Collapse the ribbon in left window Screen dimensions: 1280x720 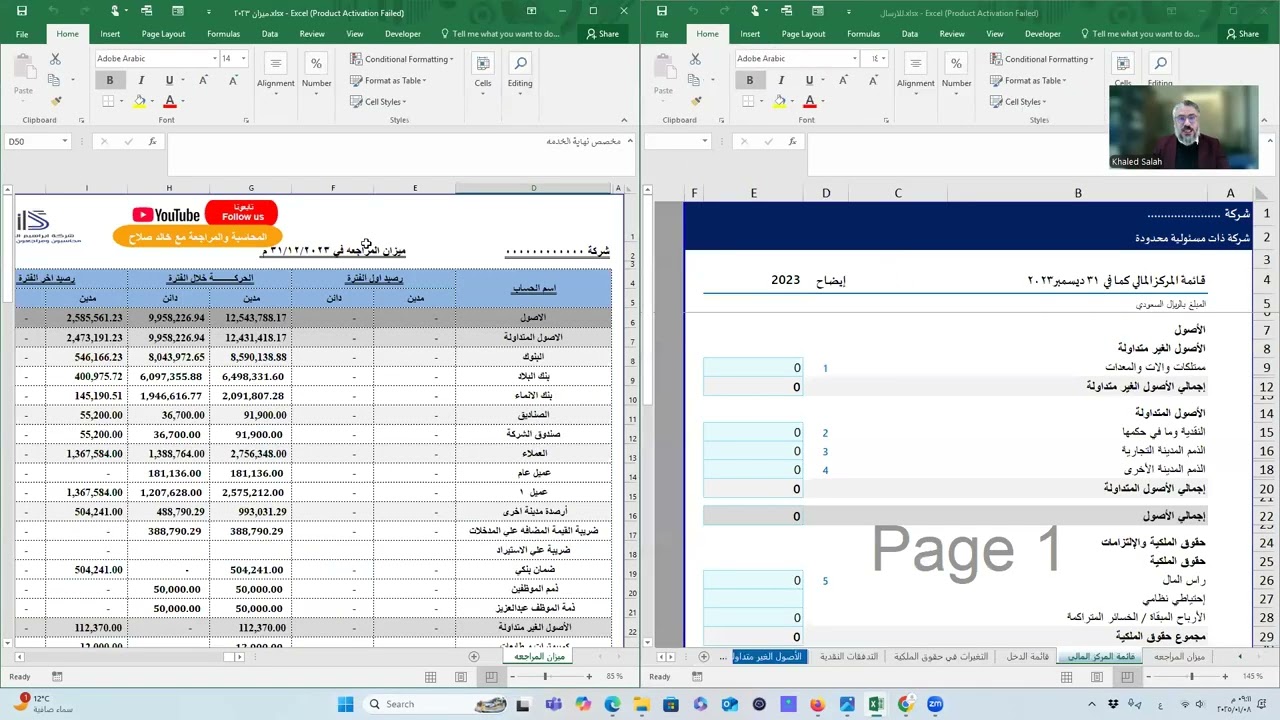click(624, 120)
